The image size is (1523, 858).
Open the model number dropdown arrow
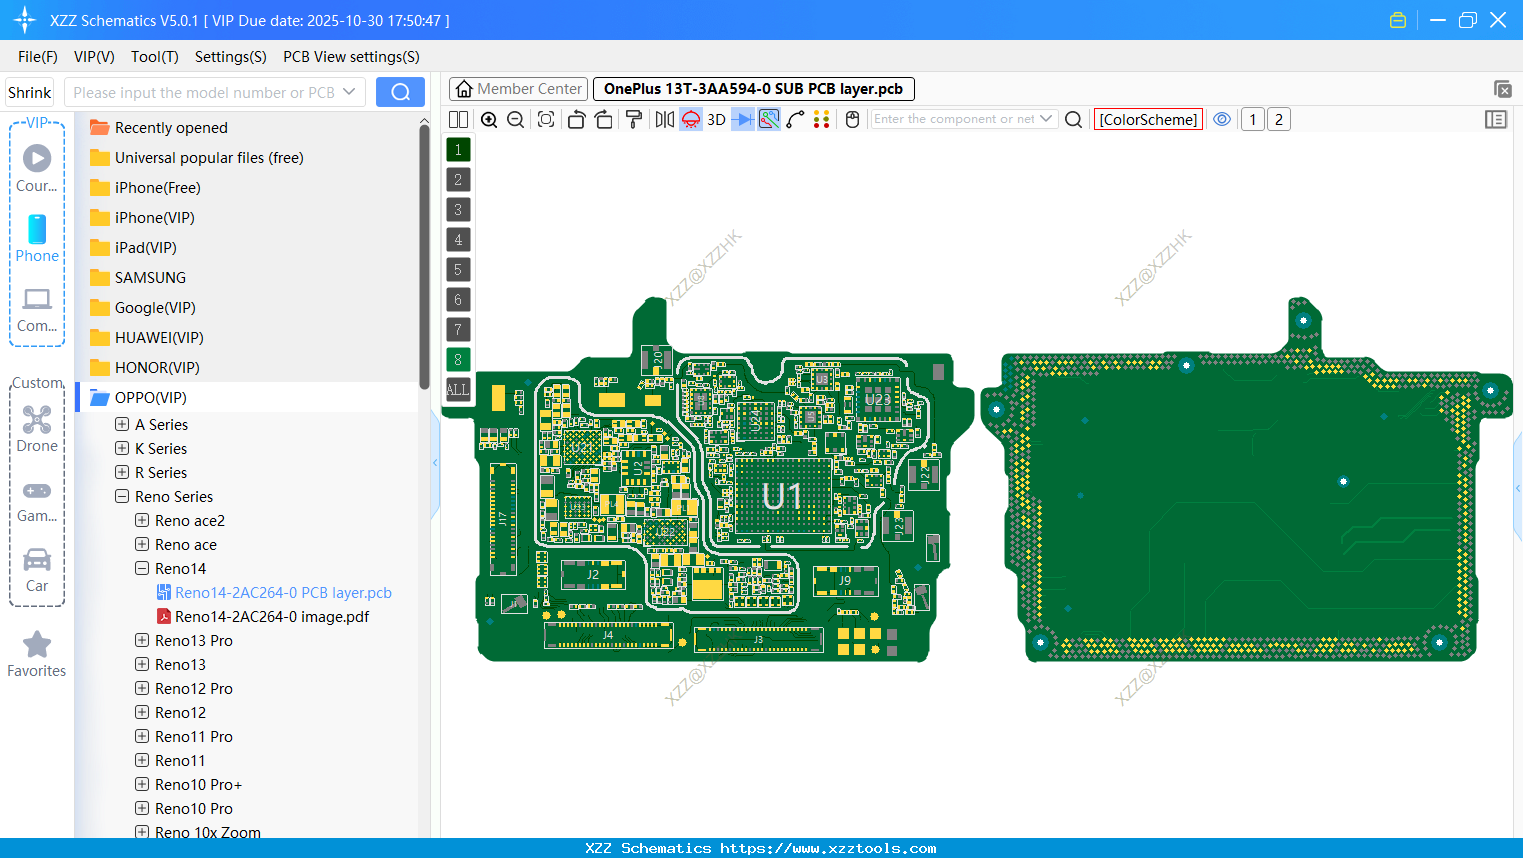pyautogui.click(x=349, y=92)
